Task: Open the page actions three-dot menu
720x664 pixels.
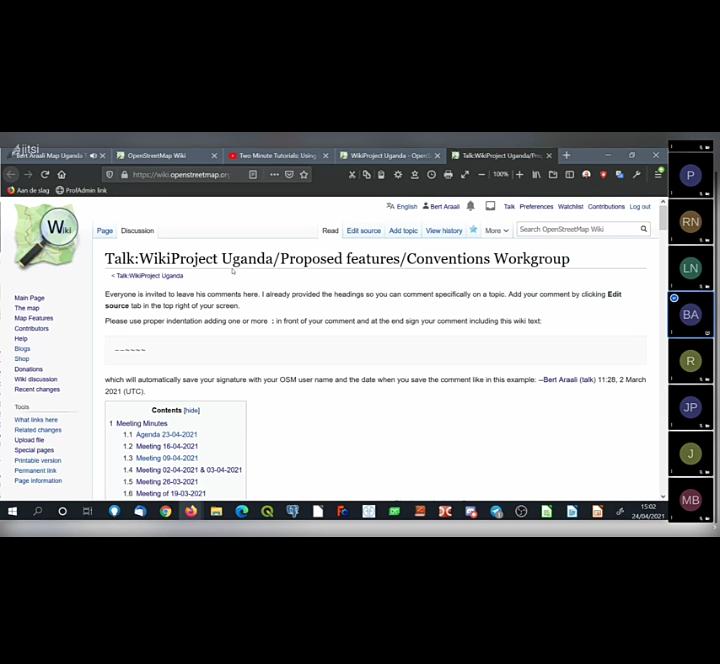Action: coord(274,174)
